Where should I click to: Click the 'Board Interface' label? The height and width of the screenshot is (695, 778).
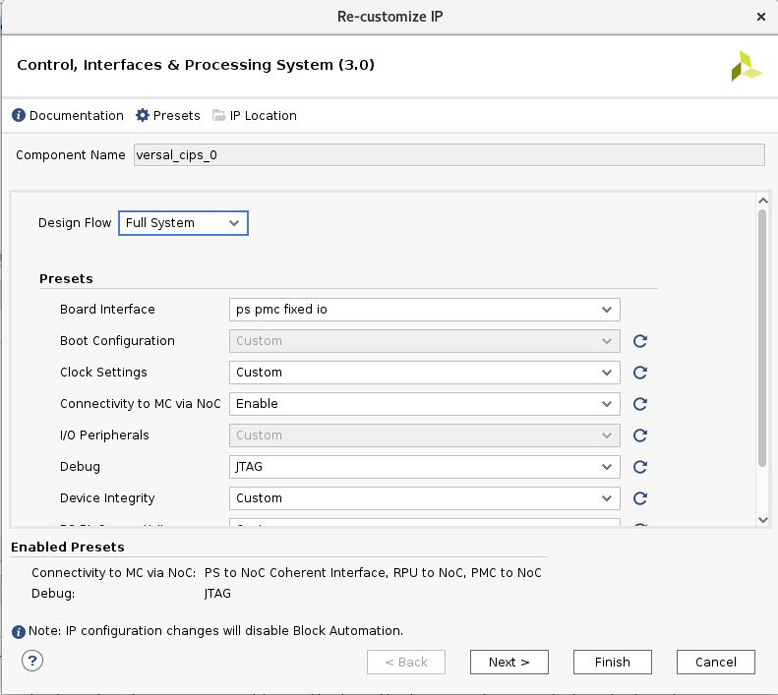point(108,309)
